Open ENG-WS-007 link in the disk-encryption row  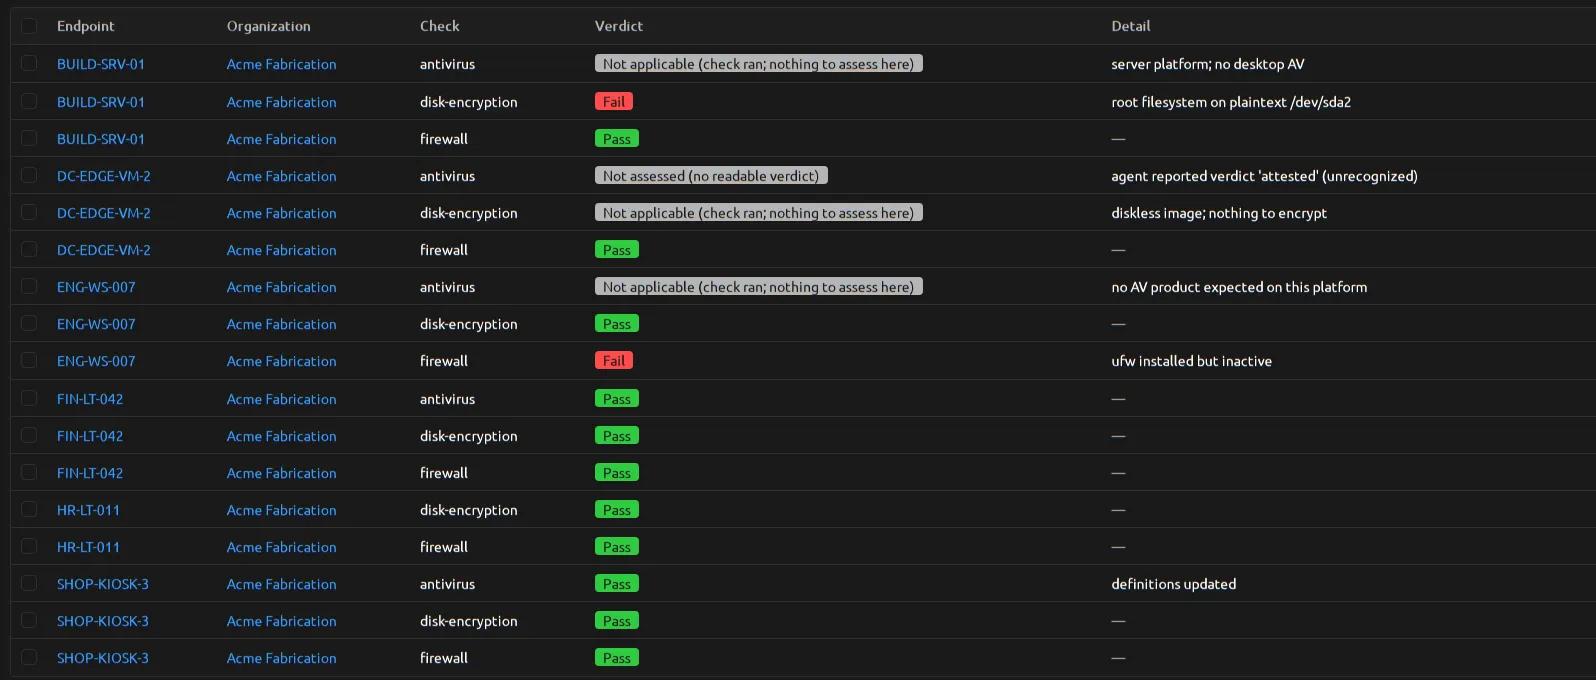click(x=96, y=324)
